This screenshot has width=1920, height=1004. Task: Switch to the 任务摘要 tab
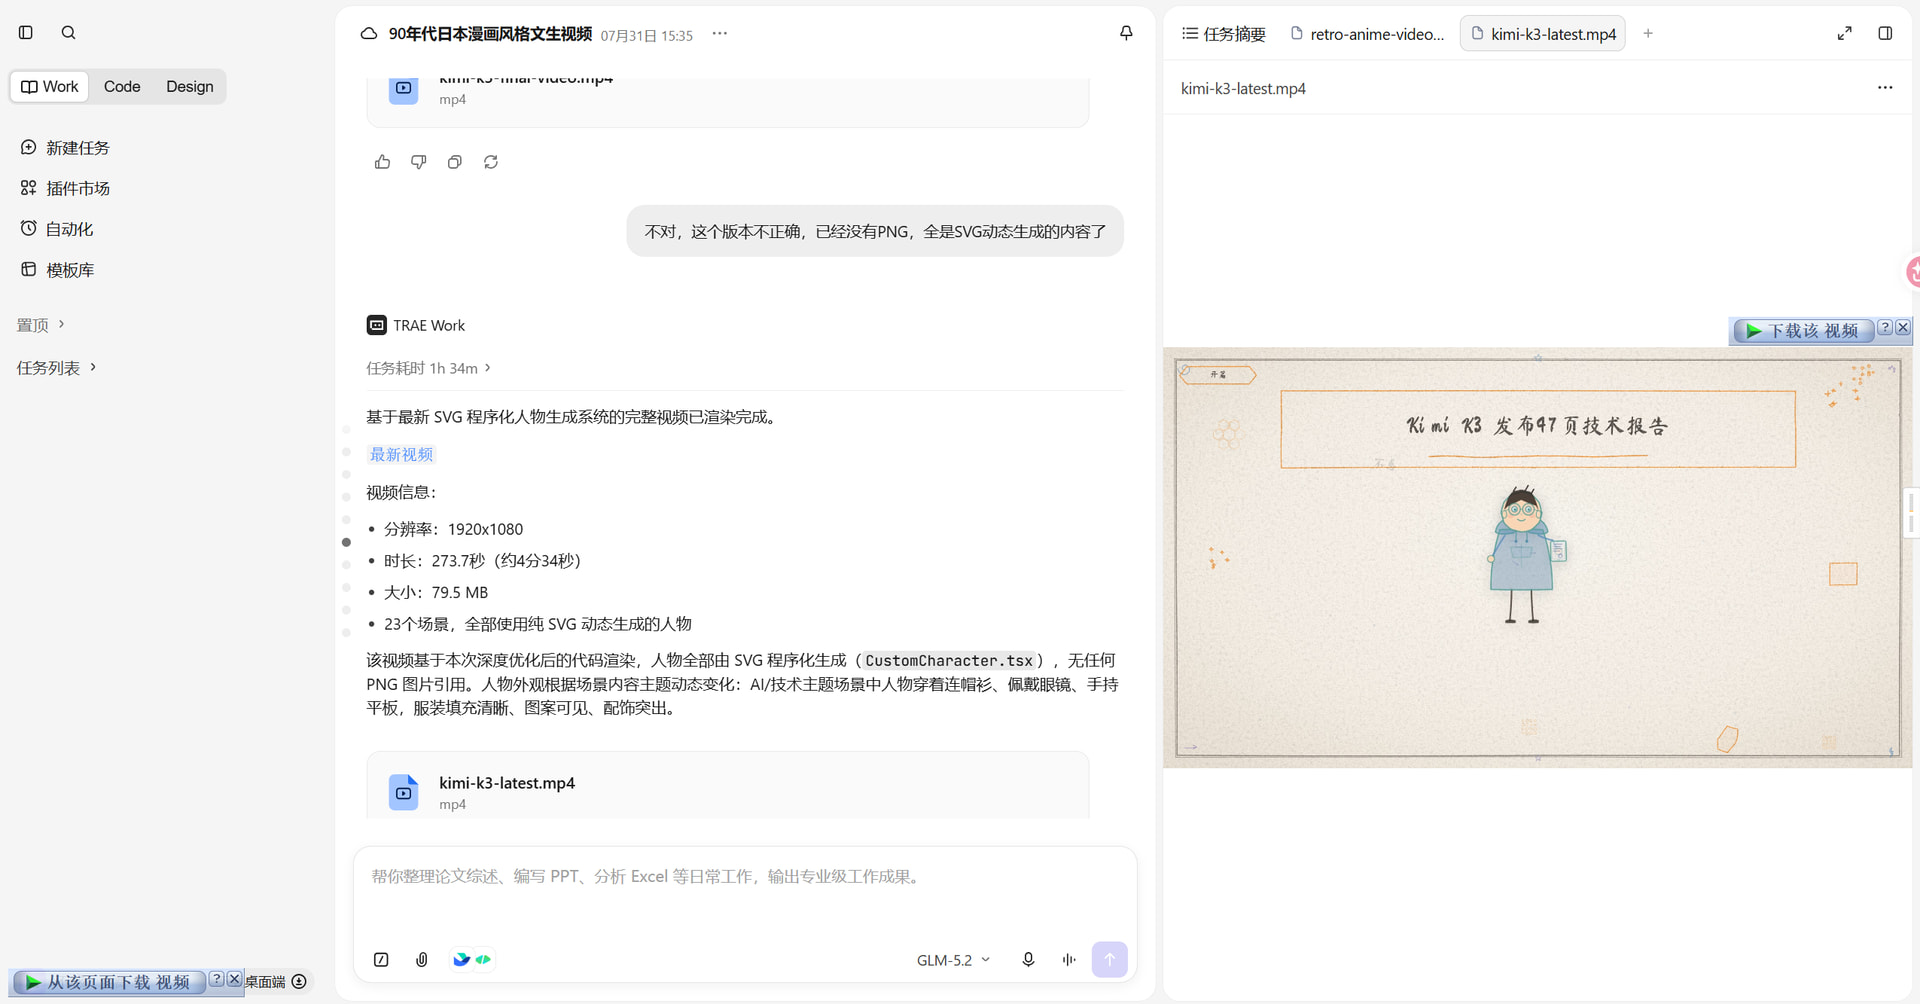pyautogui.click(x=1224, y=34)
